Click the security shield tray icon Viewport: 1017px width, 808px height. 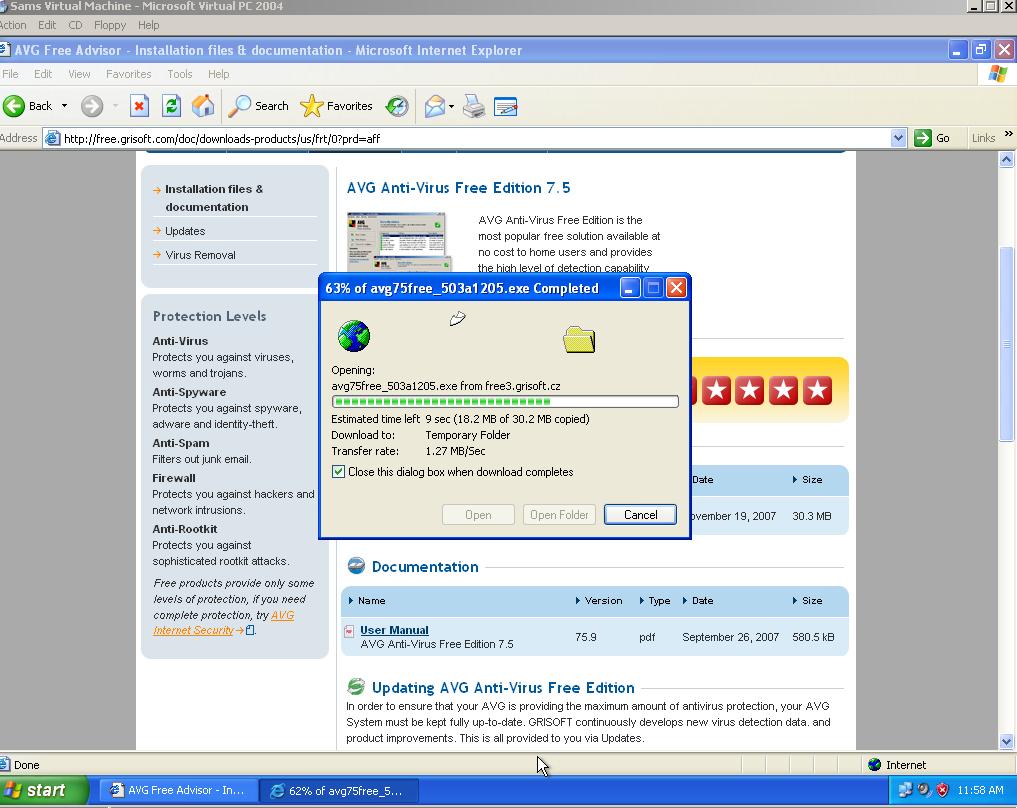click(x=942, y=790)
